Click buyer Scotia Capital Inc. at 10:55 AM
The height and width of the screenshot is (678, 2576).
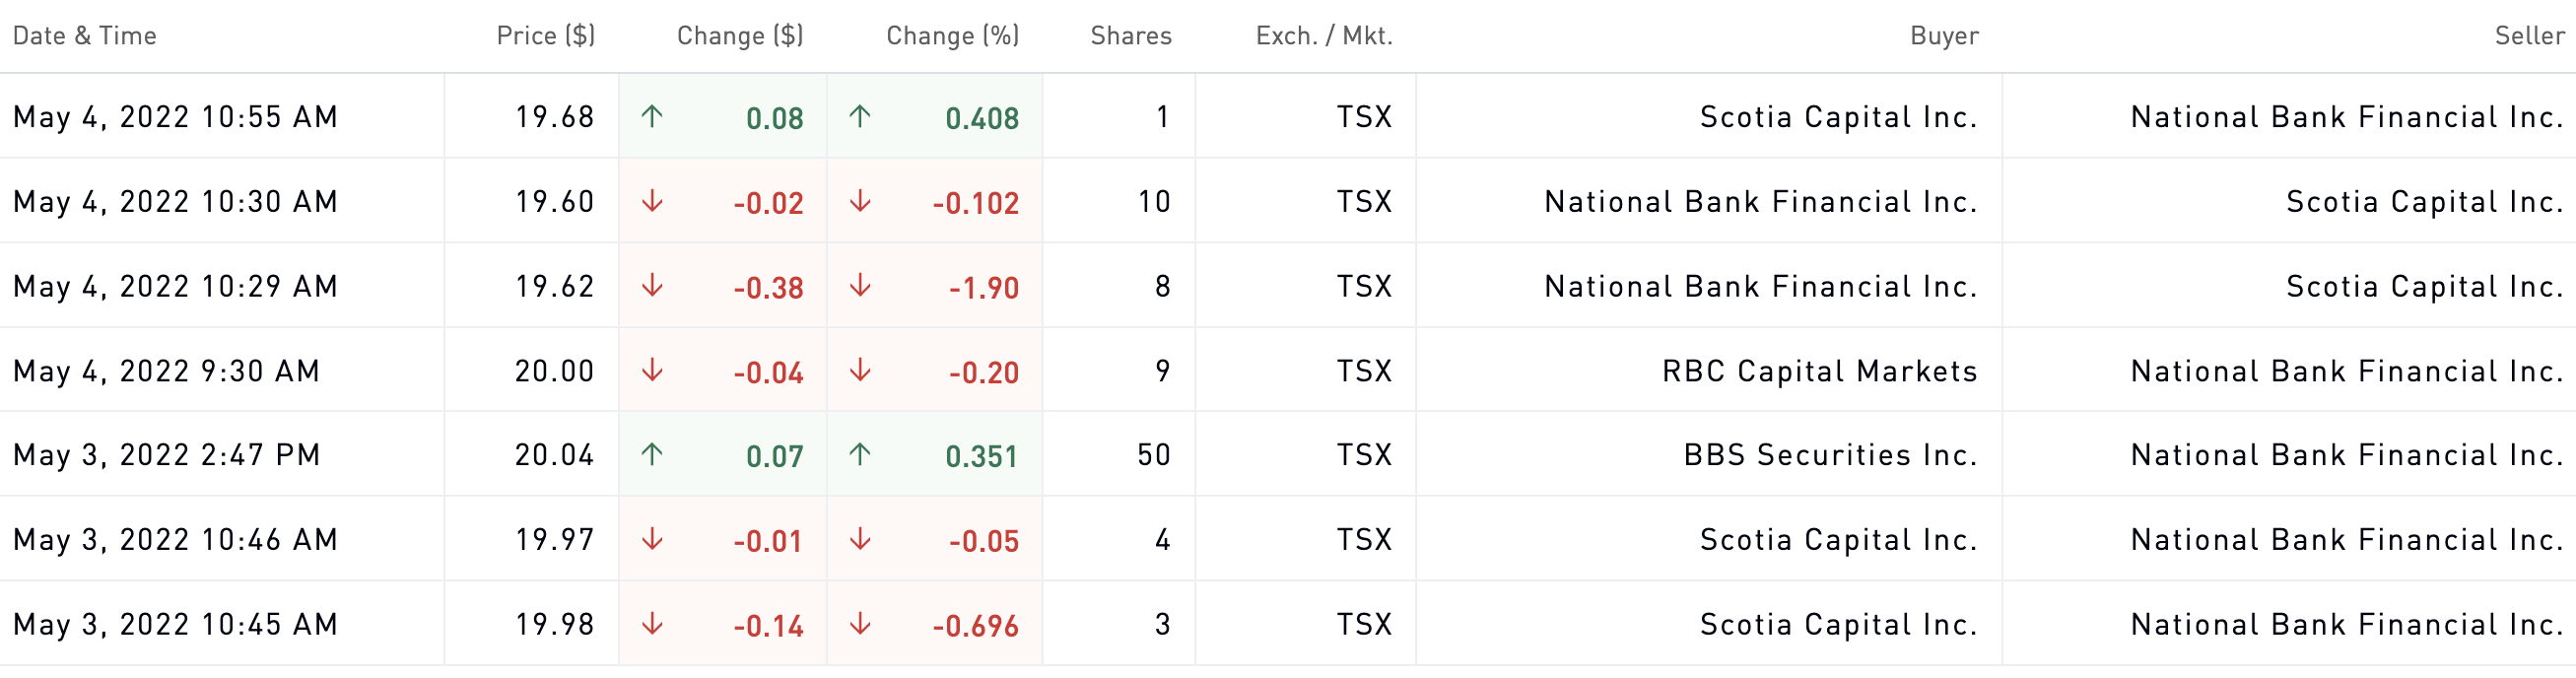coord(1839,118)
